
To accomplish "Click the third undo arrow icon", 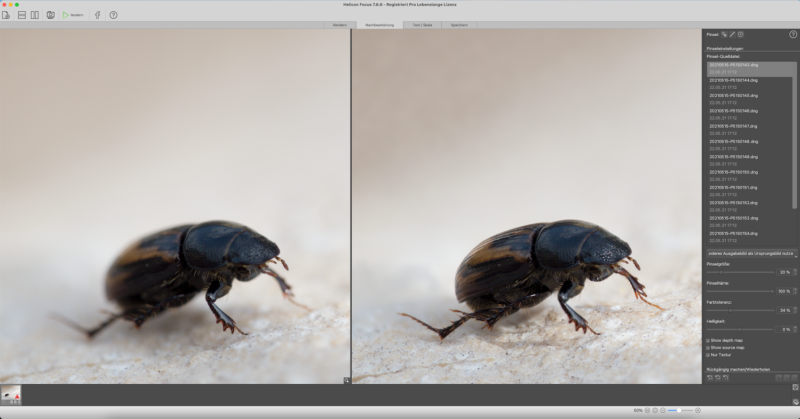I will [726, 378].
